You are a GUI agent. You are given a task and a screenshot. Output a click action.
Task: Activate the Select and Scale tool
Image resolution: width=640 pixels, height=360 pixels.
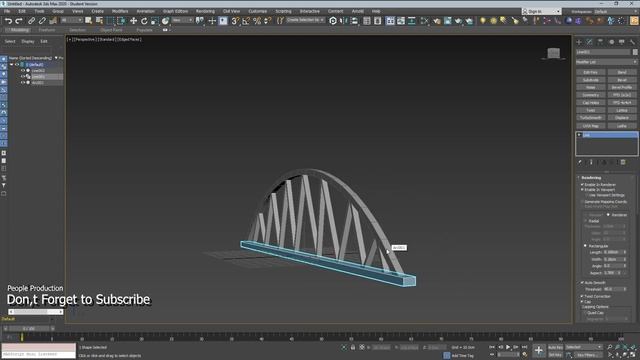tap(155, 21)
